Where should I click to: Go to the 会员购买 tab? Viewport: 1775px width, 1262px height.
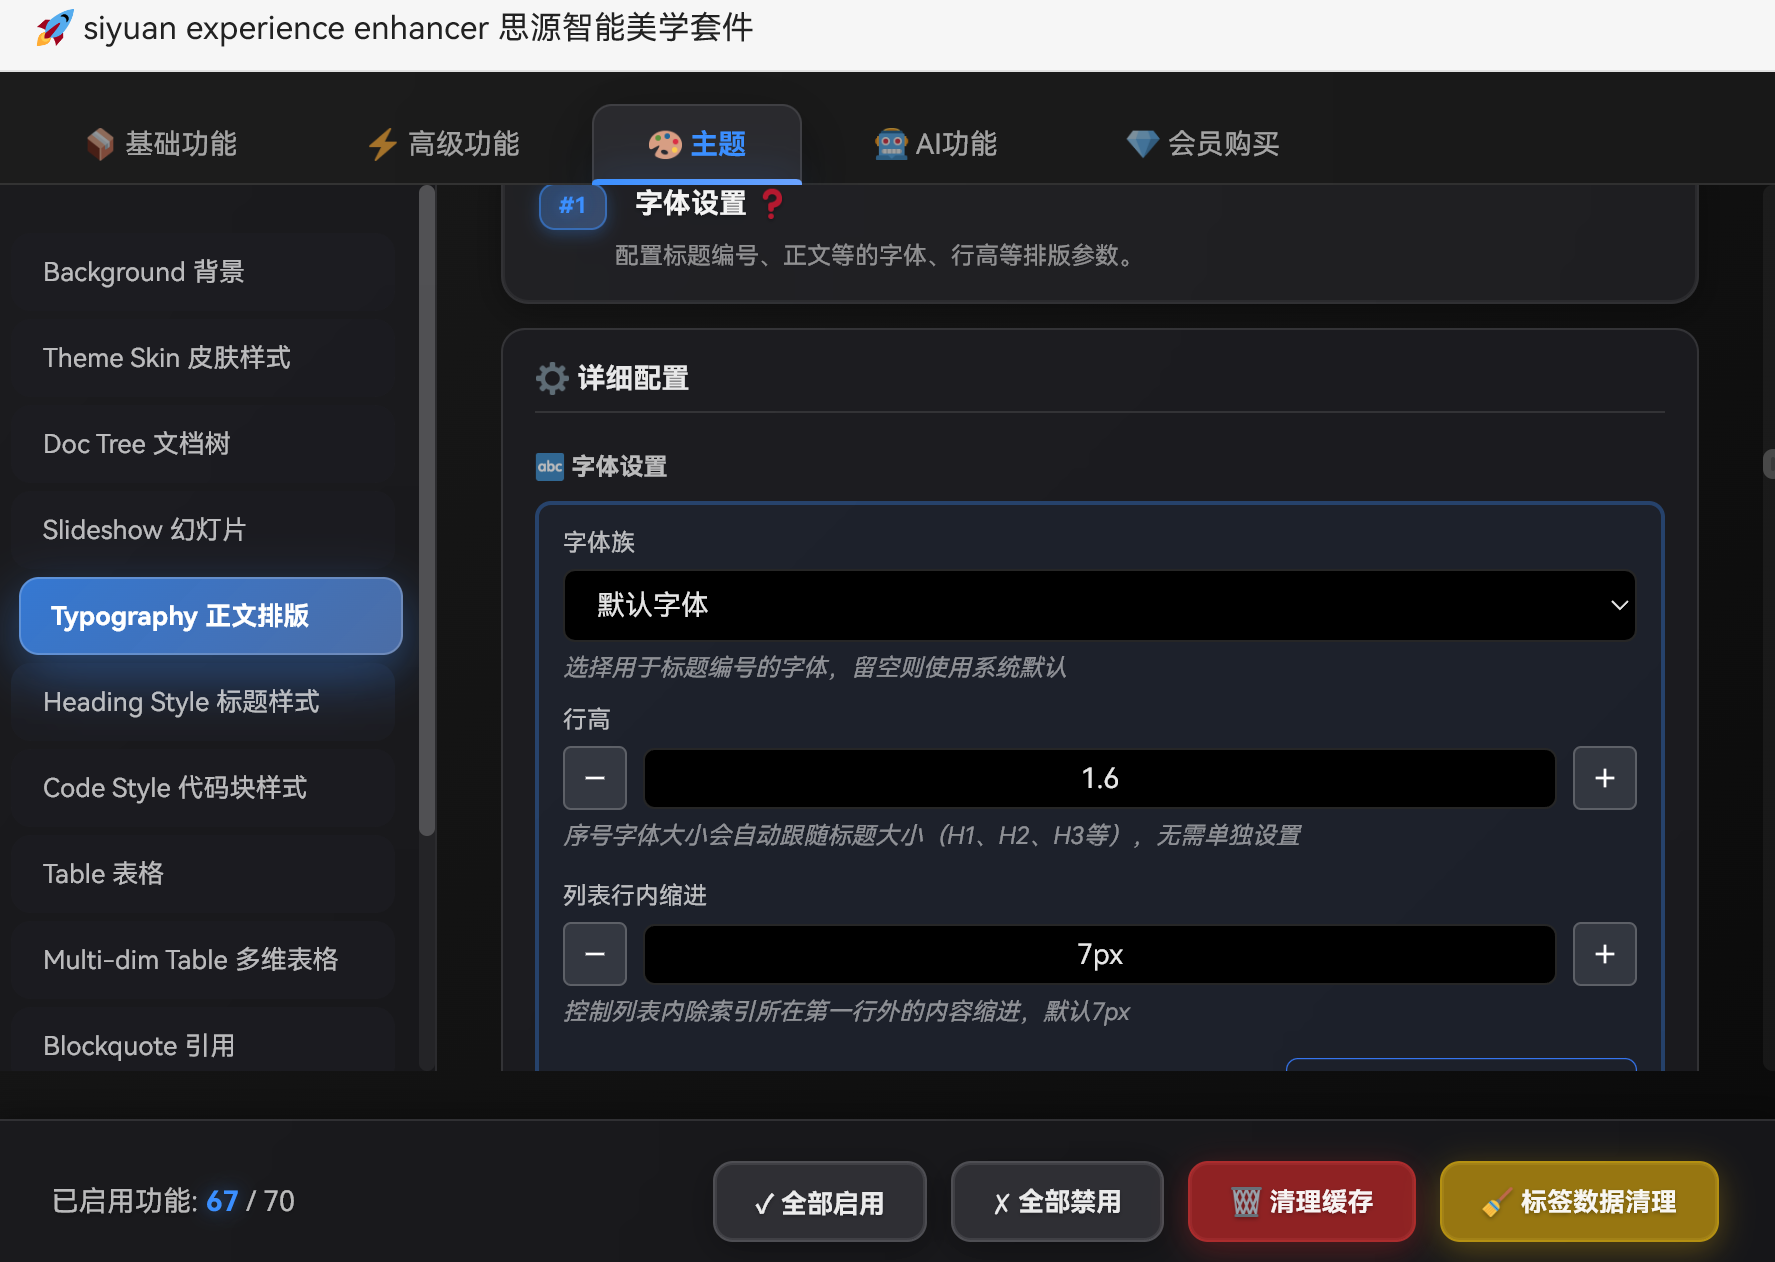point(1203,144)
